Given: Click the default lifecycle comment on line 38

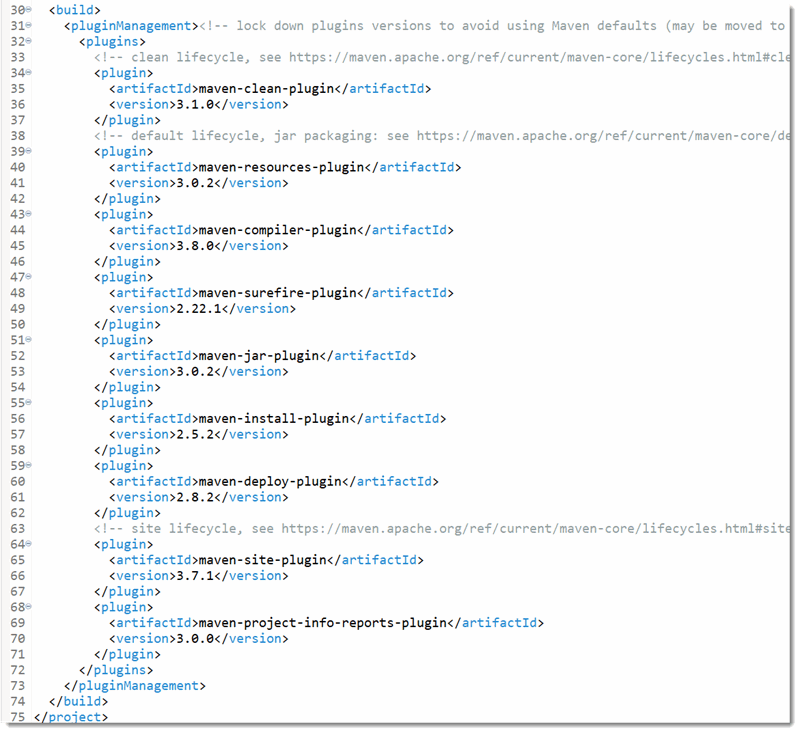Looking at the screenshot, I should tap(442, 136).
